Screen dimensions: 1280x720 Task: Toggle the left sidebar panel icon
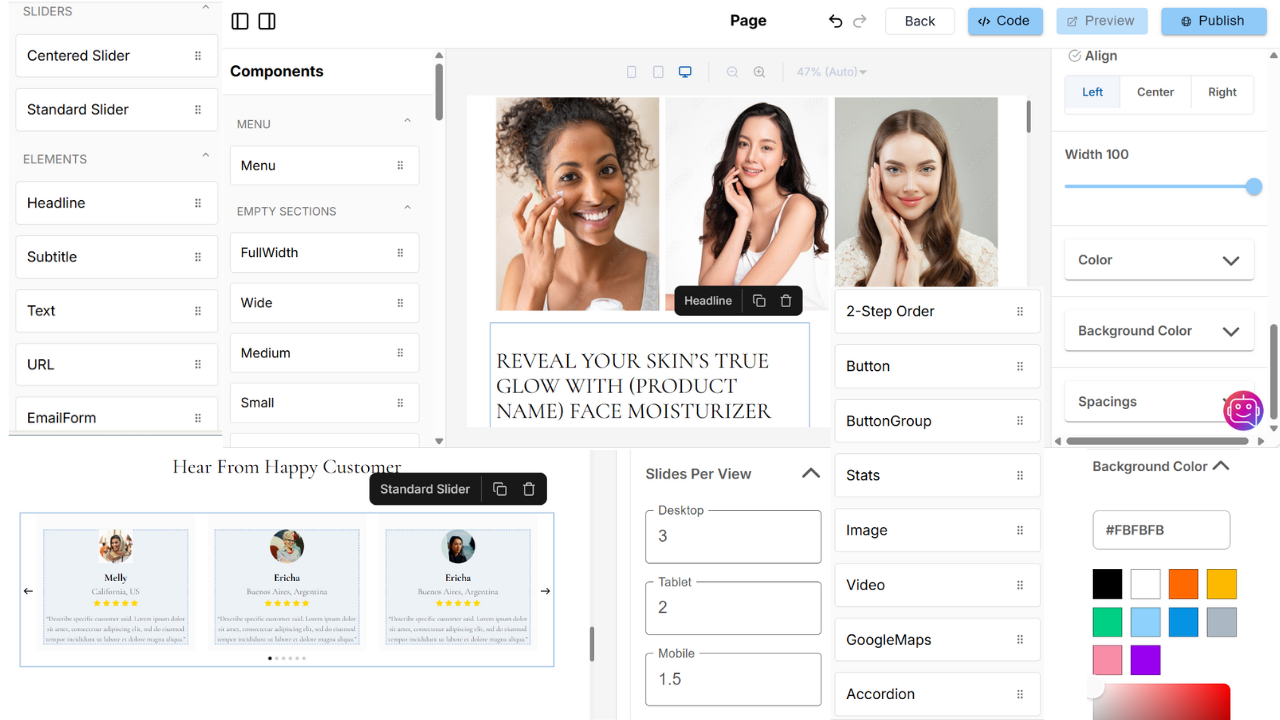coord(240,20)
